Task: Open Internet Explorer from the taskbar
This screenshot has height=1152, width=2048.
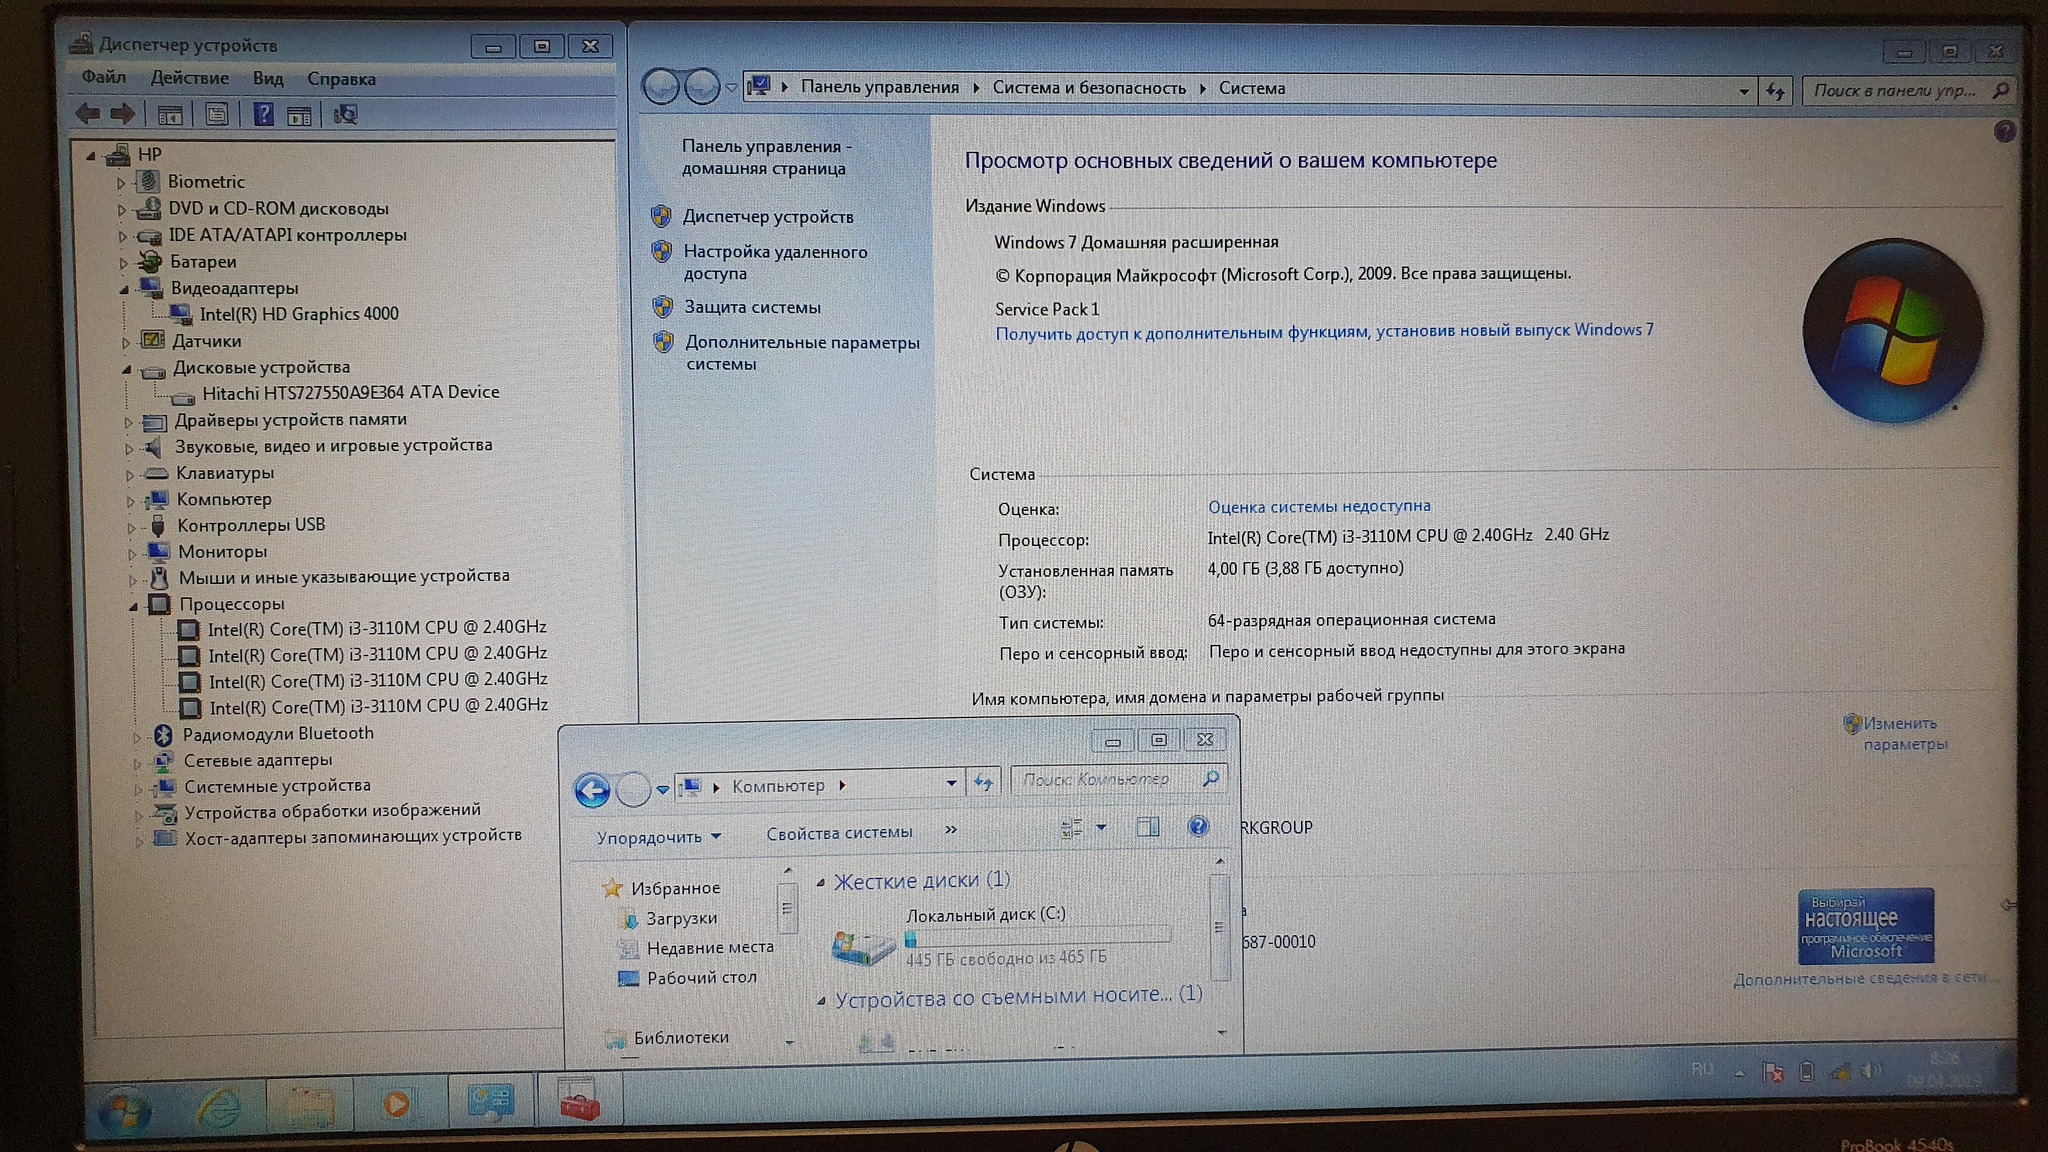Action: [x=219, y=1107]
